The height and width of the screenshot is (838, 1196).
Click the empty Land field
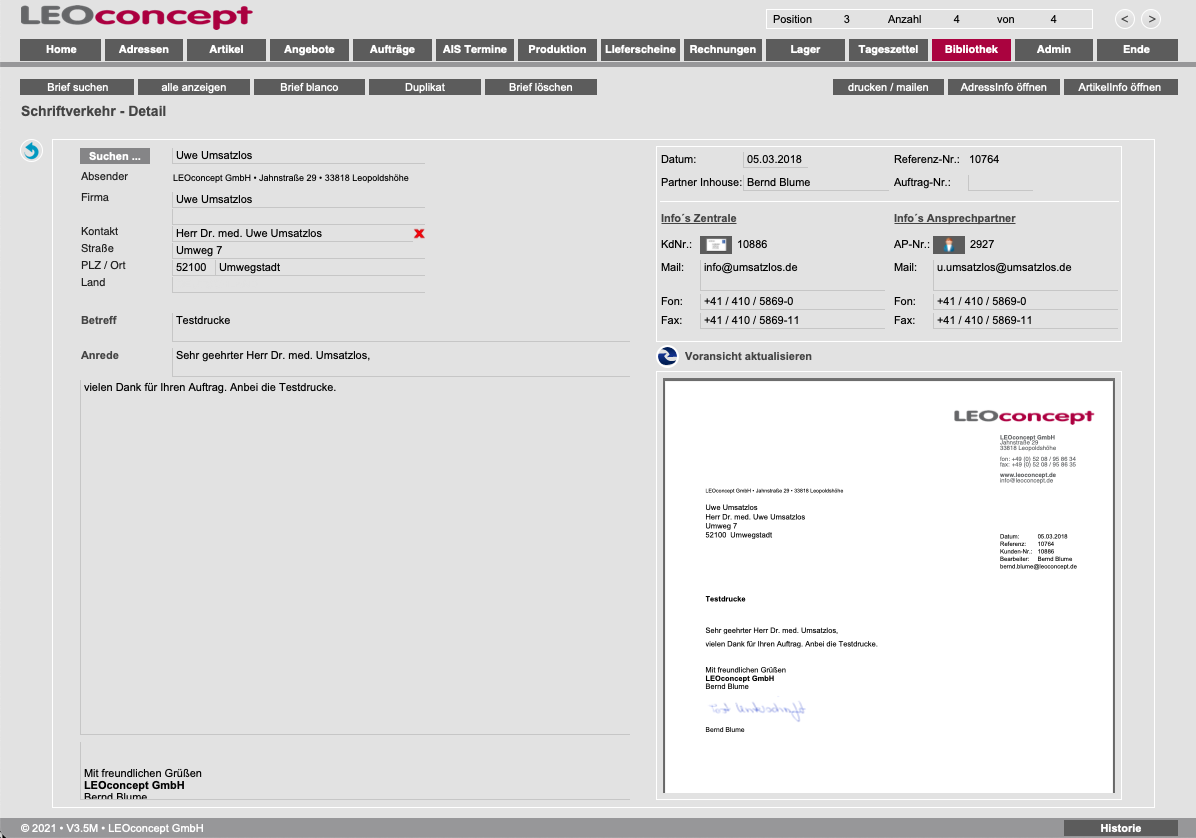pyautogui.click(x=298, y=284)
